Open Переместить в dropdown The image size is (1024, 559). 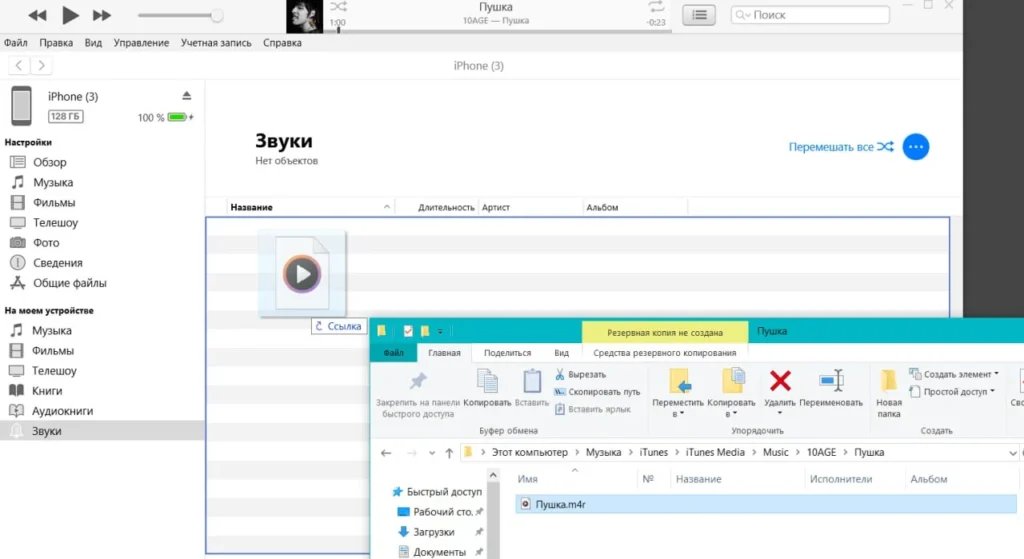pyautogui.click(x=678, y=393)
